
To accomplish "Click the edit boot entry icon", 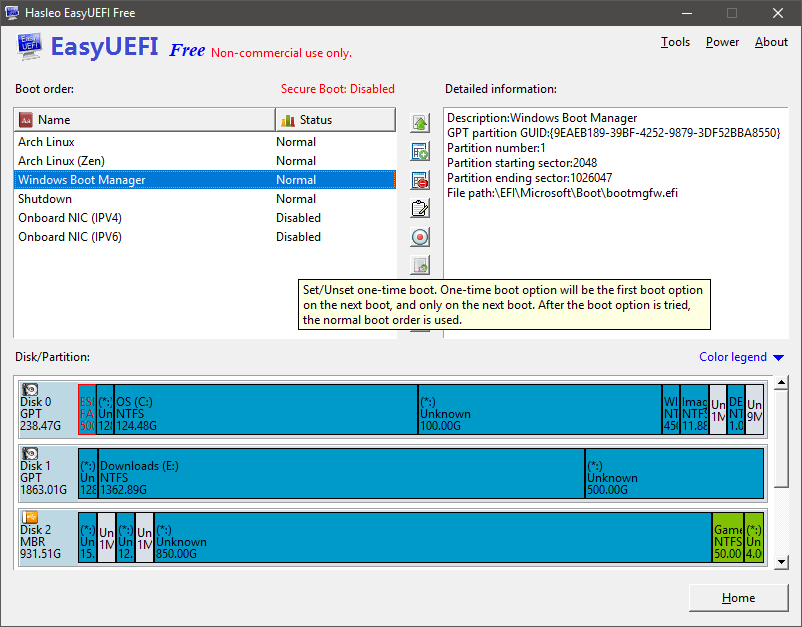I will [420, 209].
